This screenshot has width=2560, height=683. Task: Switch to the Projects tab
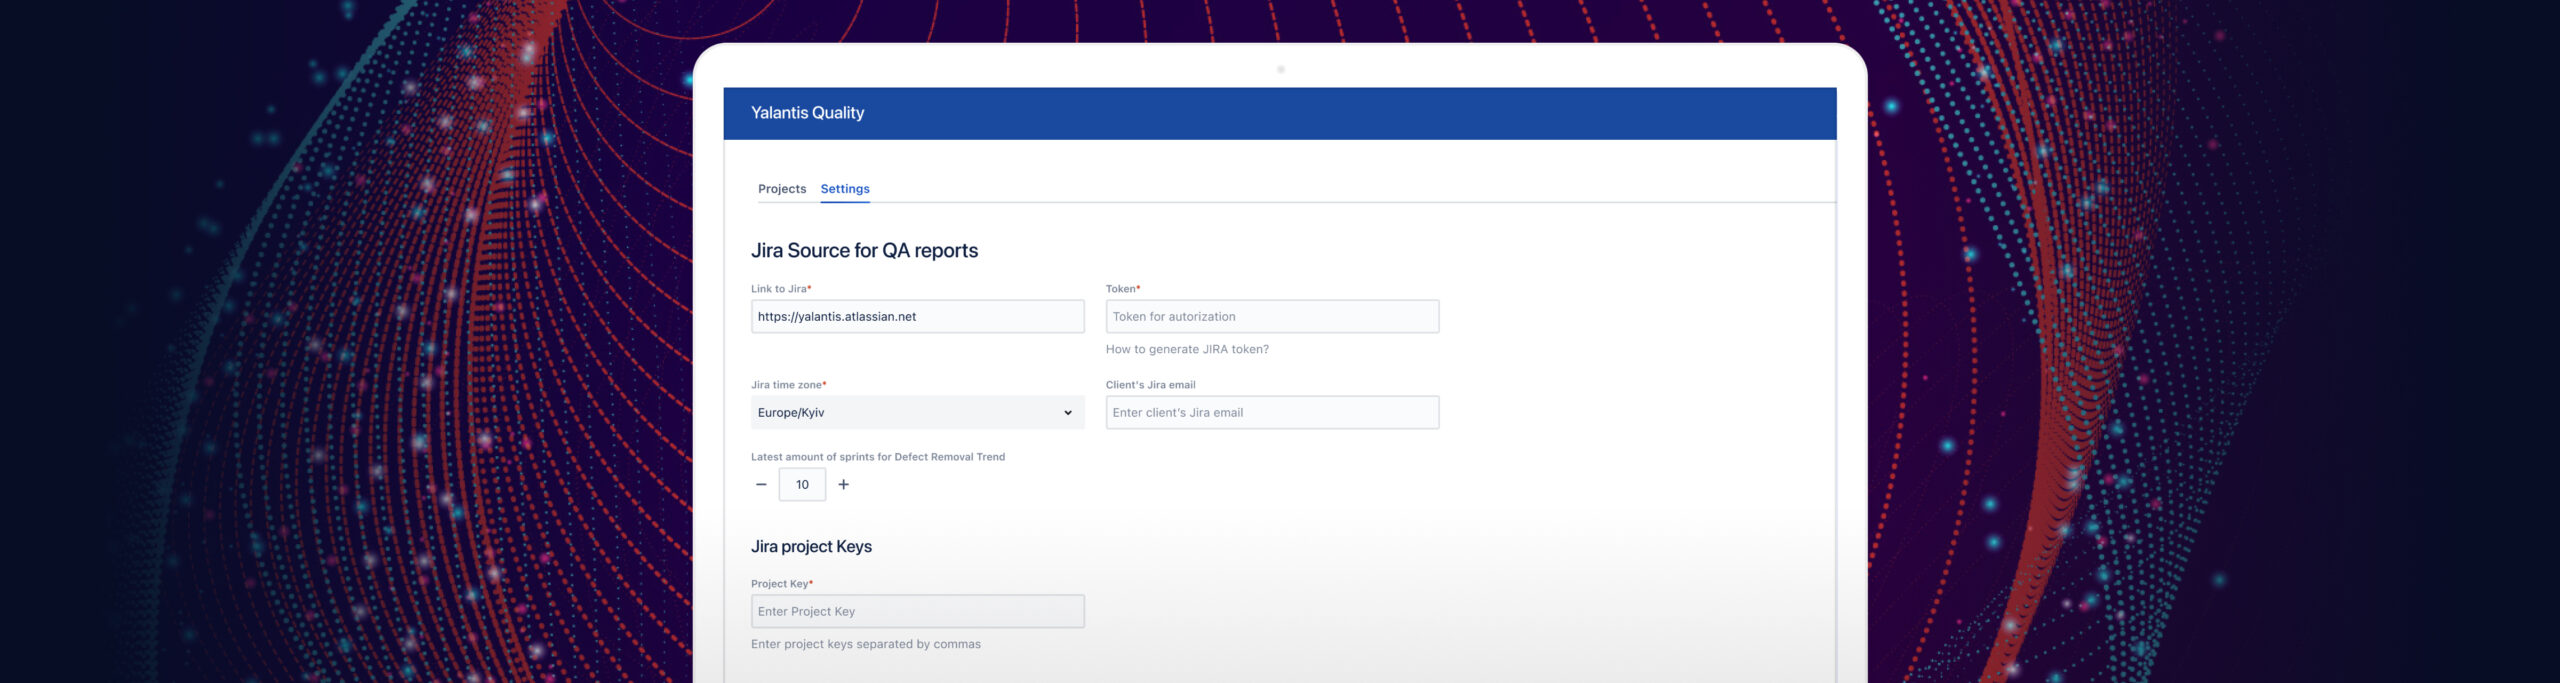(x=781, y=189)
